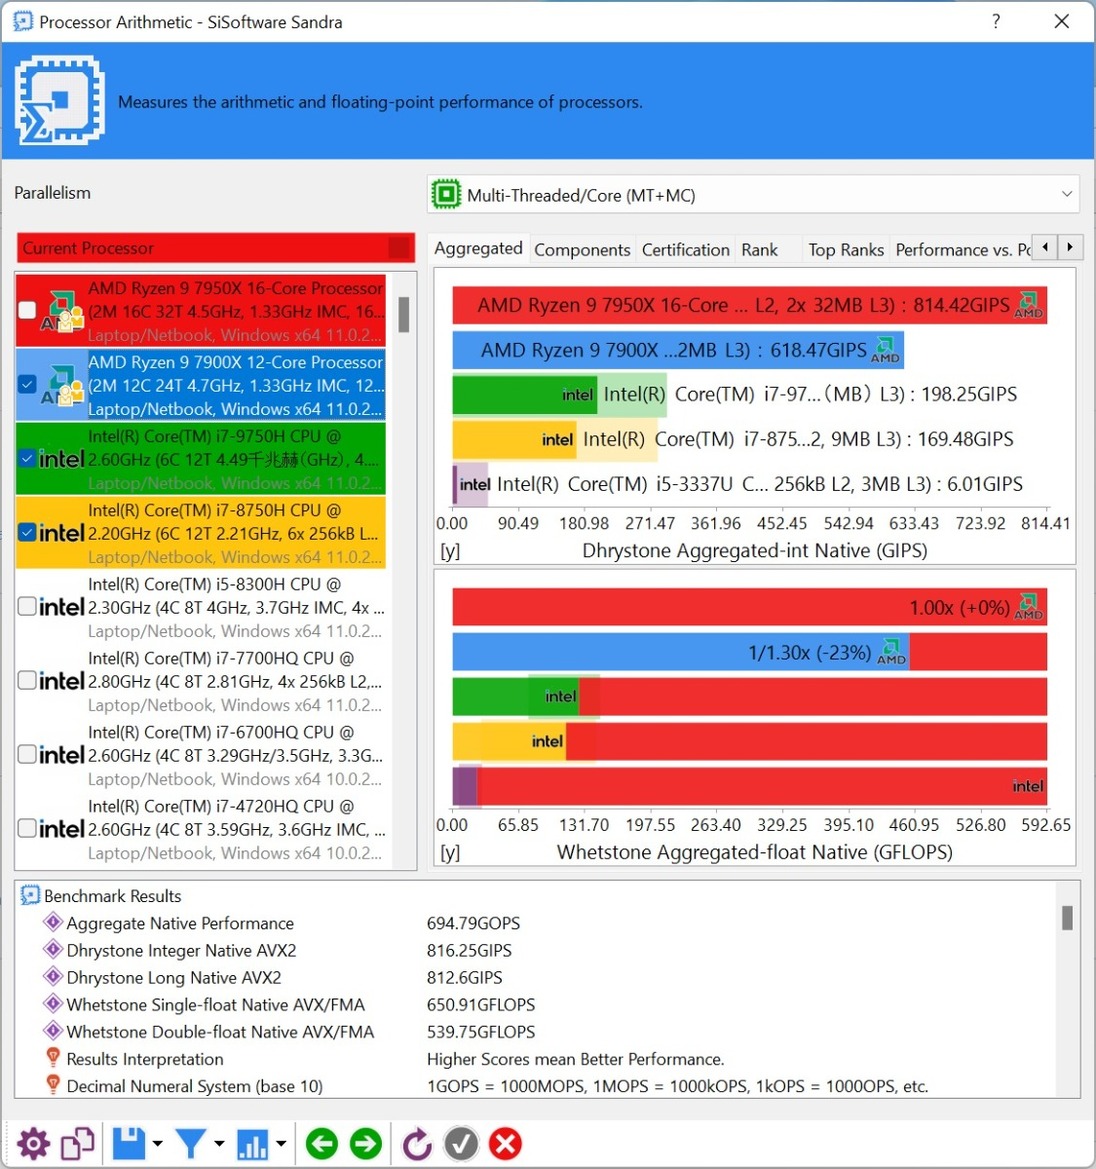The width and height of the screenshot is (1096, 1169).
Task: Click the Benchmark Results header icon
Action: pos(30,895)
